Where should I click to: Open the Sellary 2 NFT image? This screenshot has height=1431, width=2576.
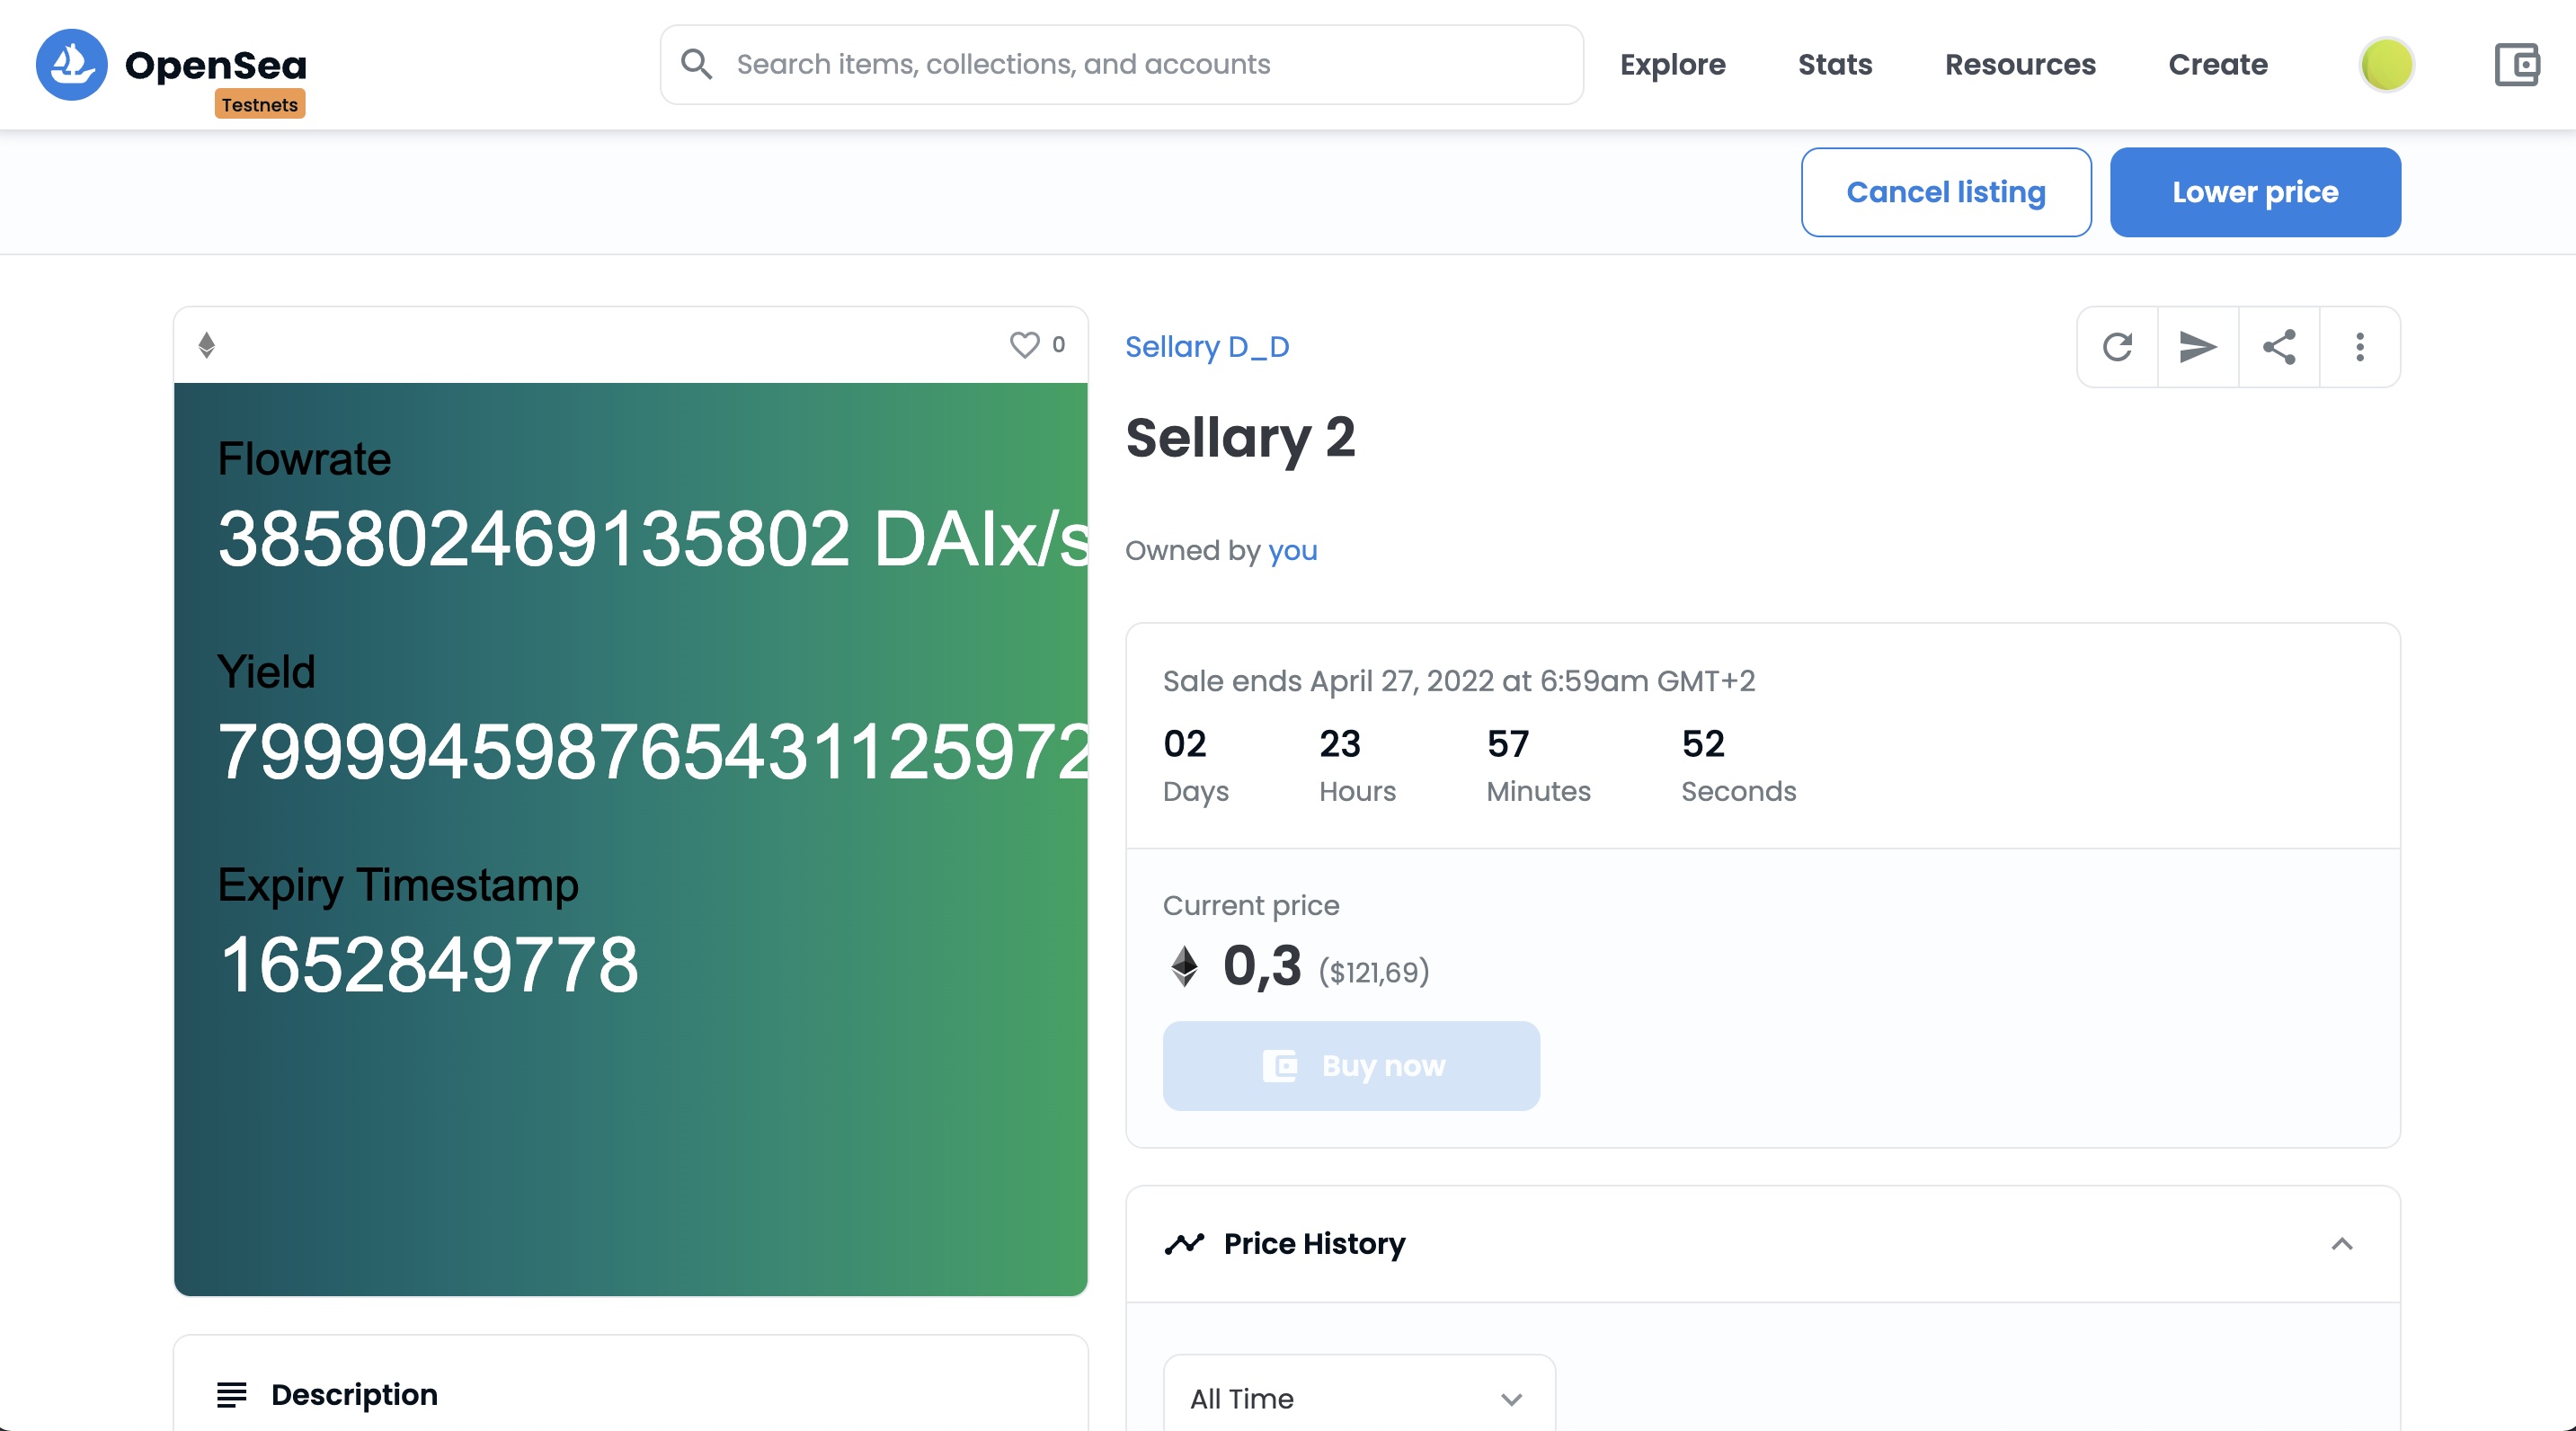click(x=630, y=839)
